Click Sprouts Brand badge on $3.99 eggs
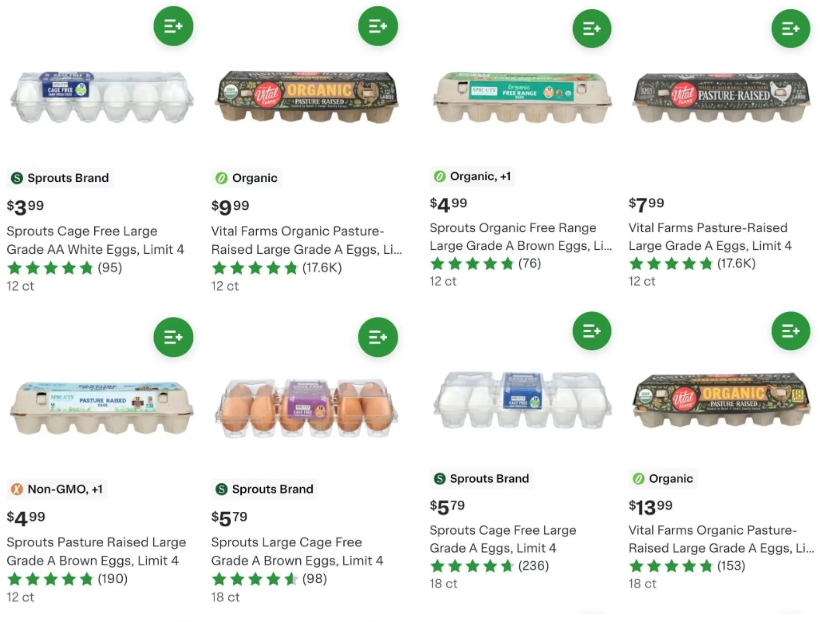 pos(60,178)
